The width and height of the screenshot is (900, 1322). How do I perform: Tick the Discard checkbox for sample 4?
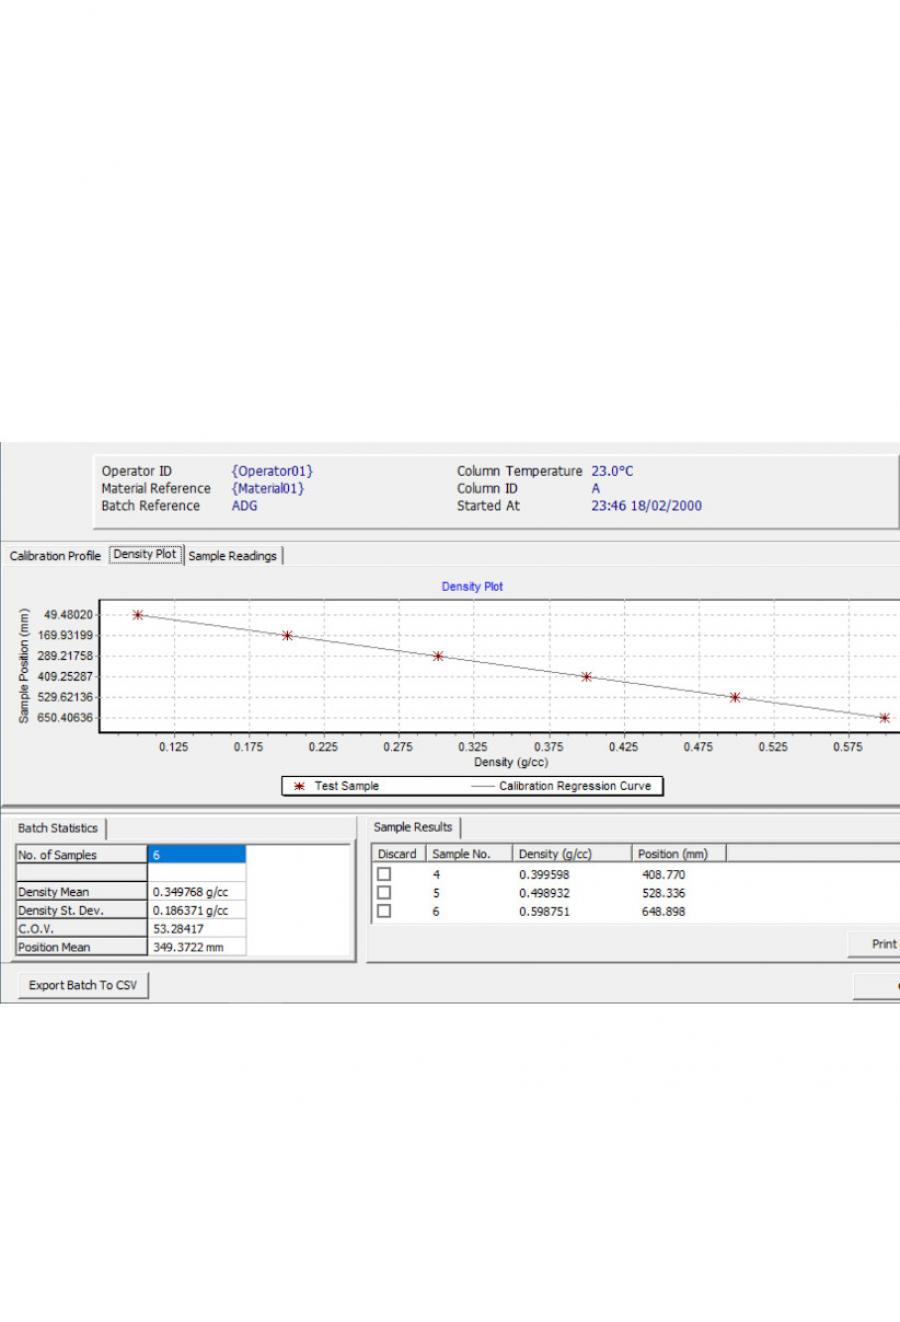tap(384, 874)
